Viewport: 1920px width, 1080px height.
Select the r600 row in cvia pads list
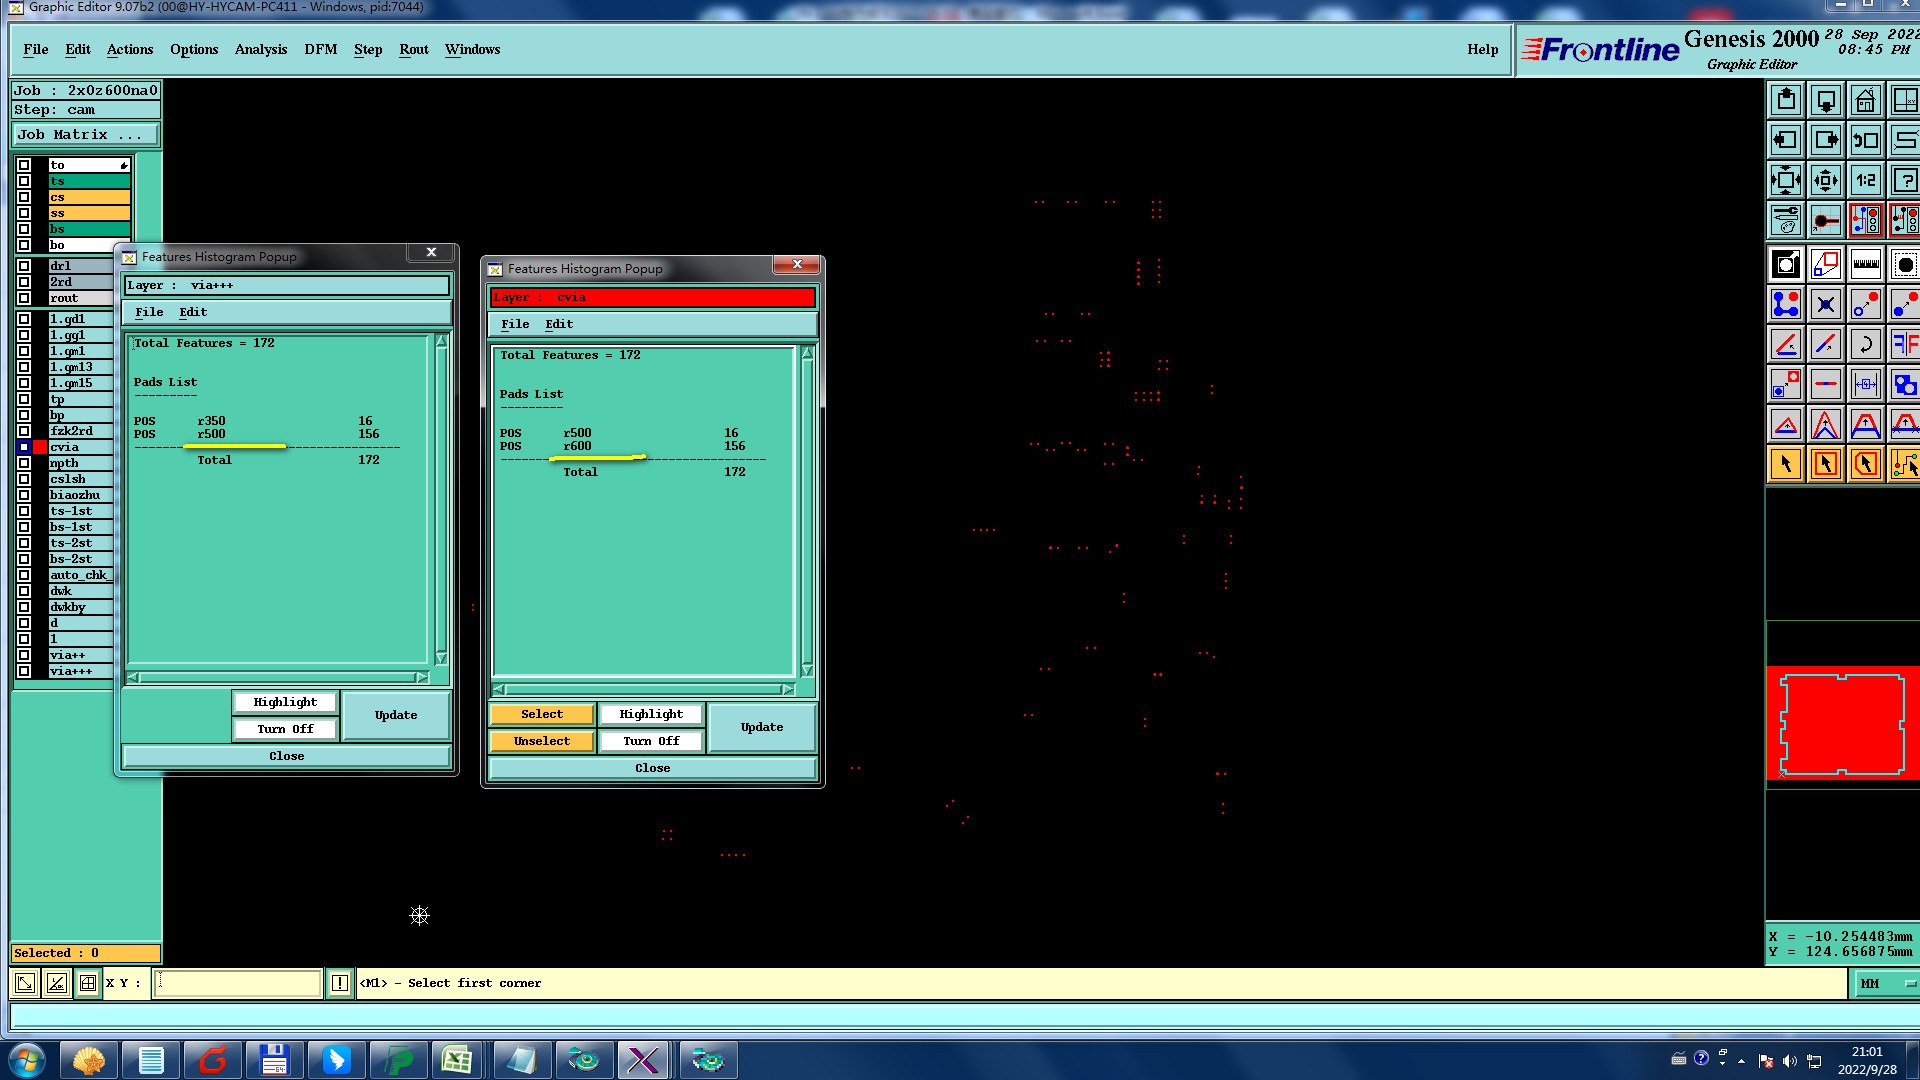coord(623,446)
